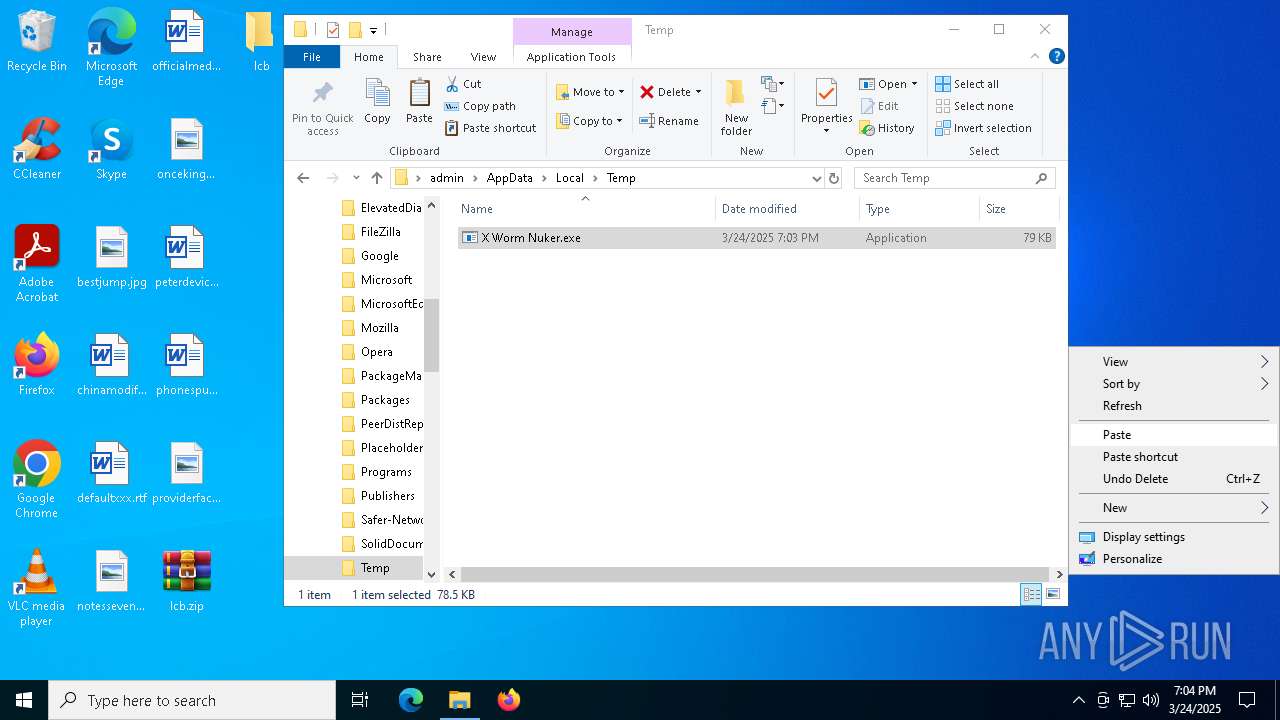The height and width of the screenshot is (720, 1280).
Task: Create a New folder
Action: (x=736, y=107)
